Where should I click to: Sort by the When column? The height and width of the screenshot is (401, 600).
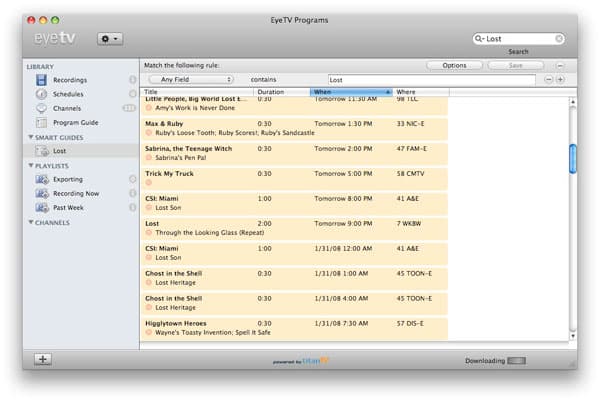pos(351,92)
